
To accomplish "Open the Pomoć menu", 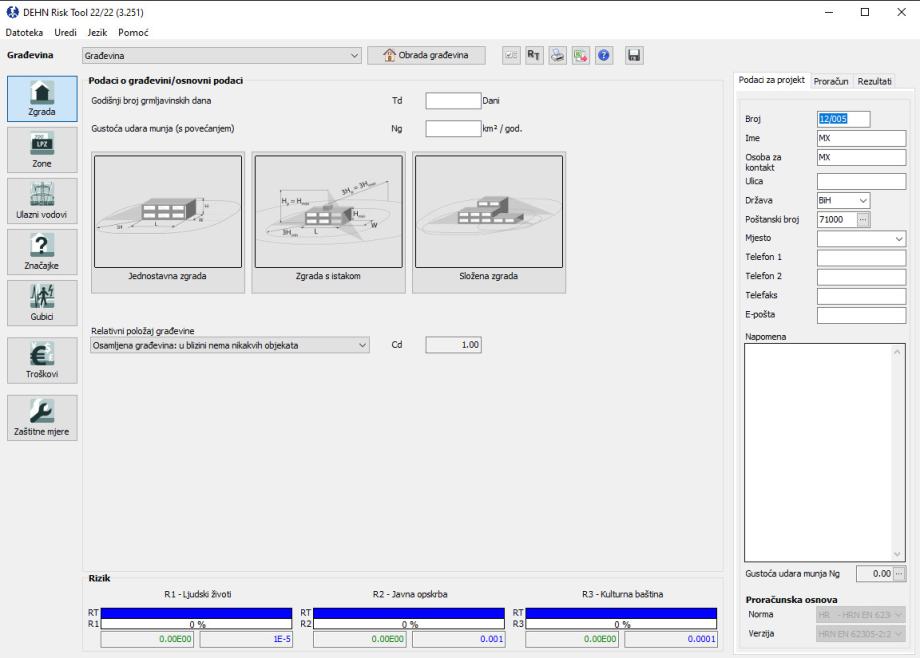I will click(x=133, y=32).
